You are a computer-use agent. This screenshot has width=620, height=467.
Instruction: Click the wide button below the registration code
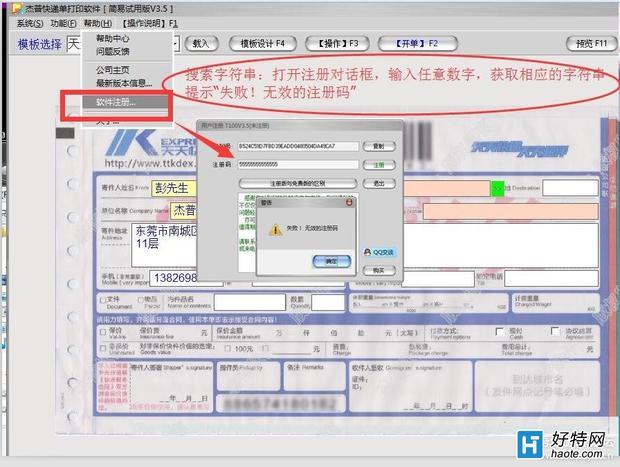(x=298, y=183)
